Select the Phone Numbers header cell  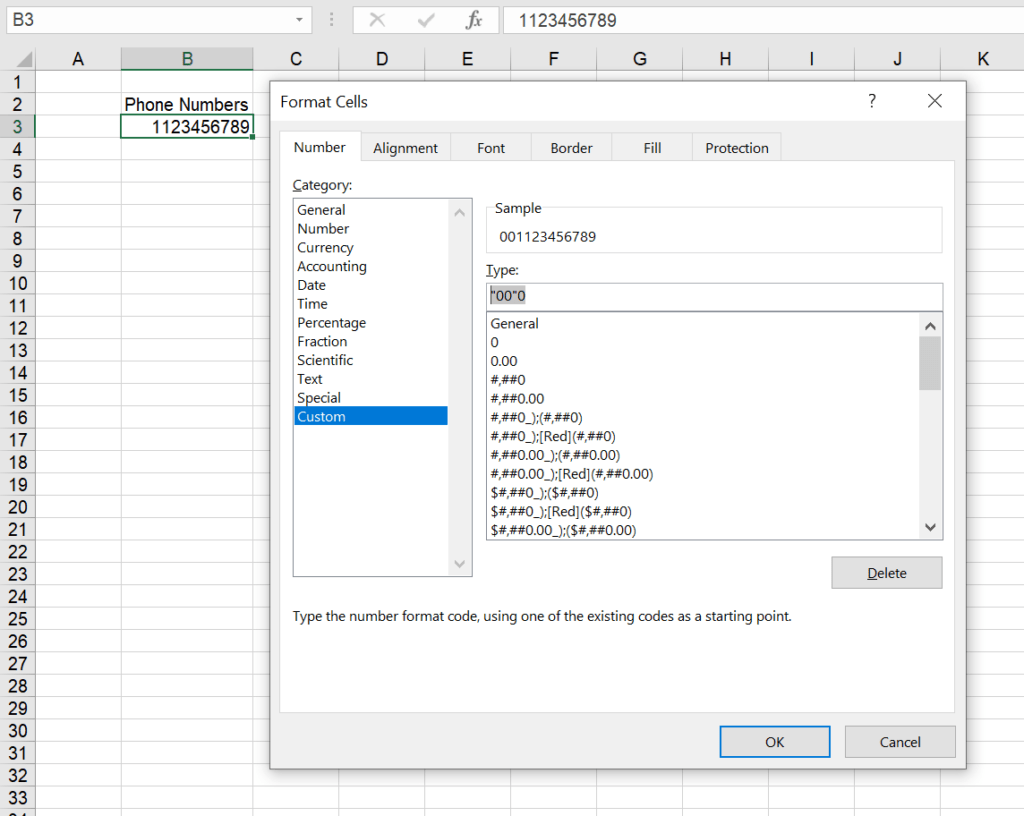pyautogui.click(x=187, y=104)
